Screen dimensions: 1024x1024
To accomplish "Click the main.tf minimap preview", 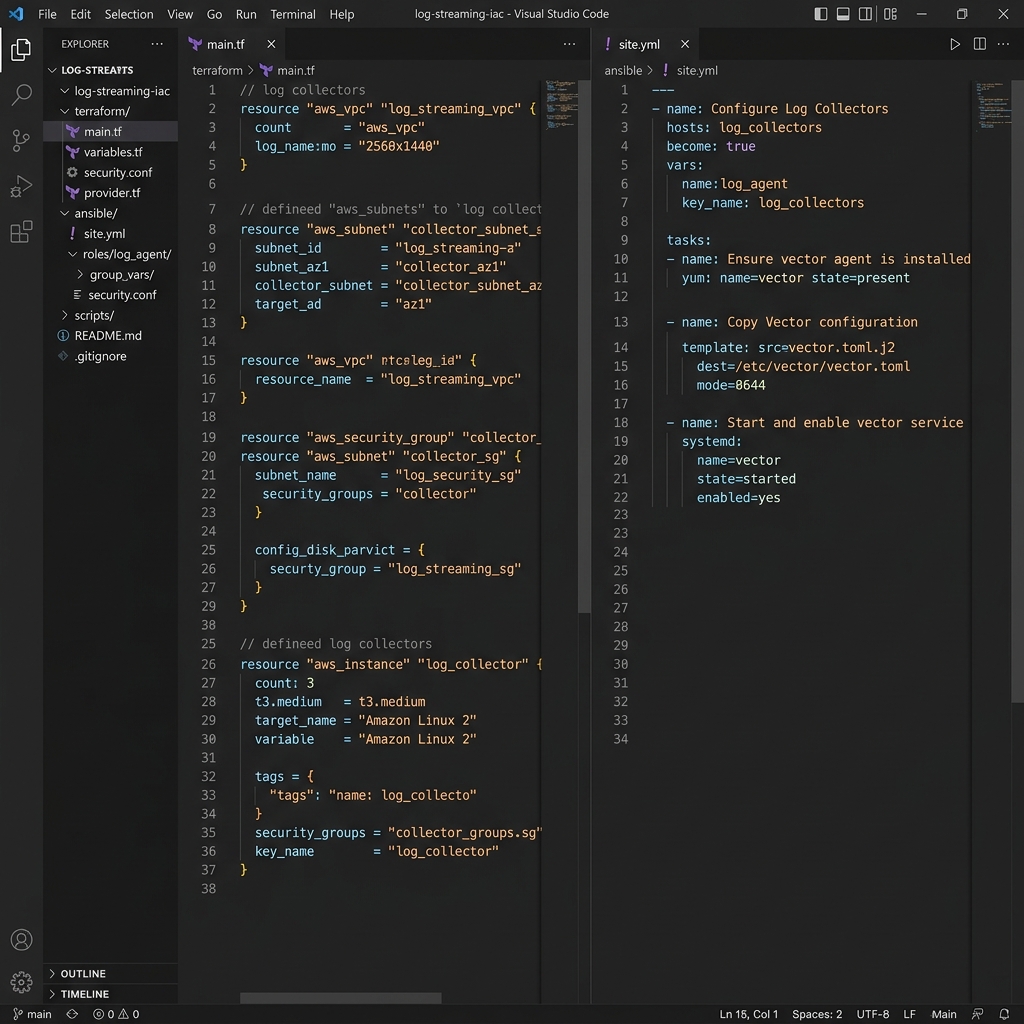I will (561, 104).
